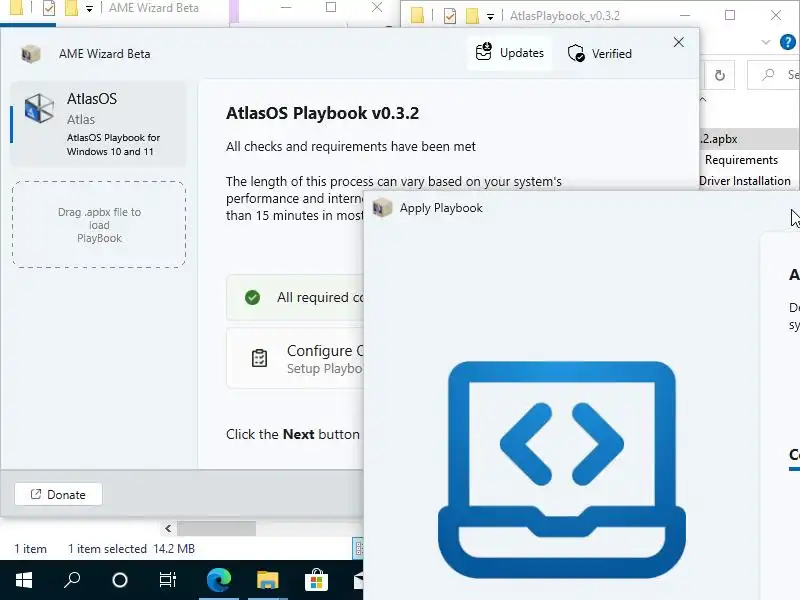
Task: Select the AtlasOS playbook entry in sidebar
Action: pyautogui.click(x=98, y=124)
